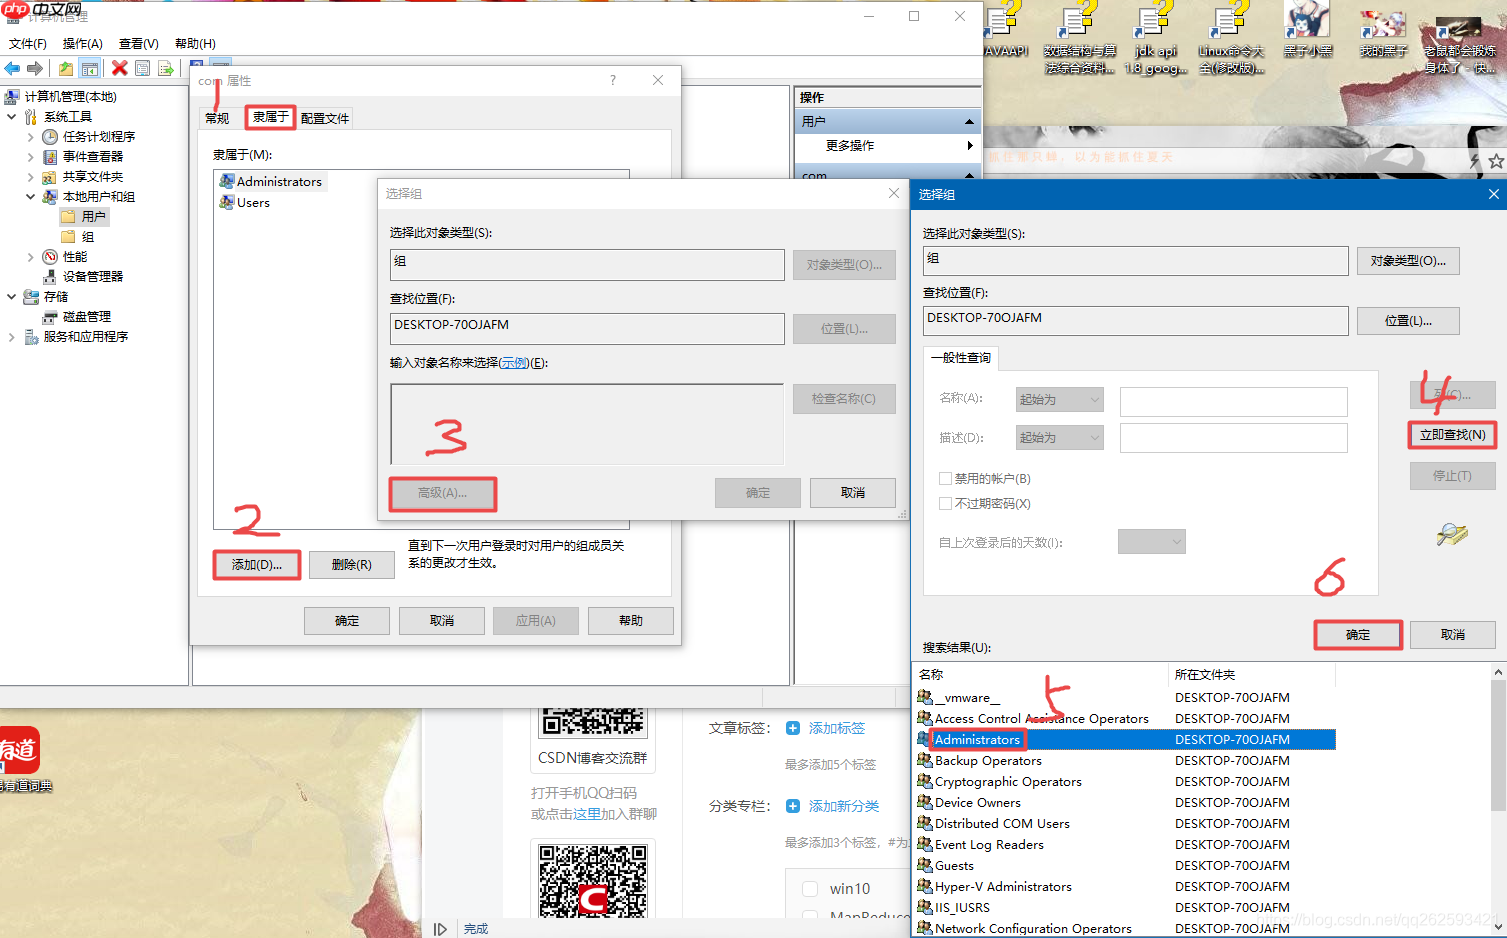Open 磁盘管理 in the storage tree
Viewport: 1507px width, 938px height.
click(x=86, y=317)
